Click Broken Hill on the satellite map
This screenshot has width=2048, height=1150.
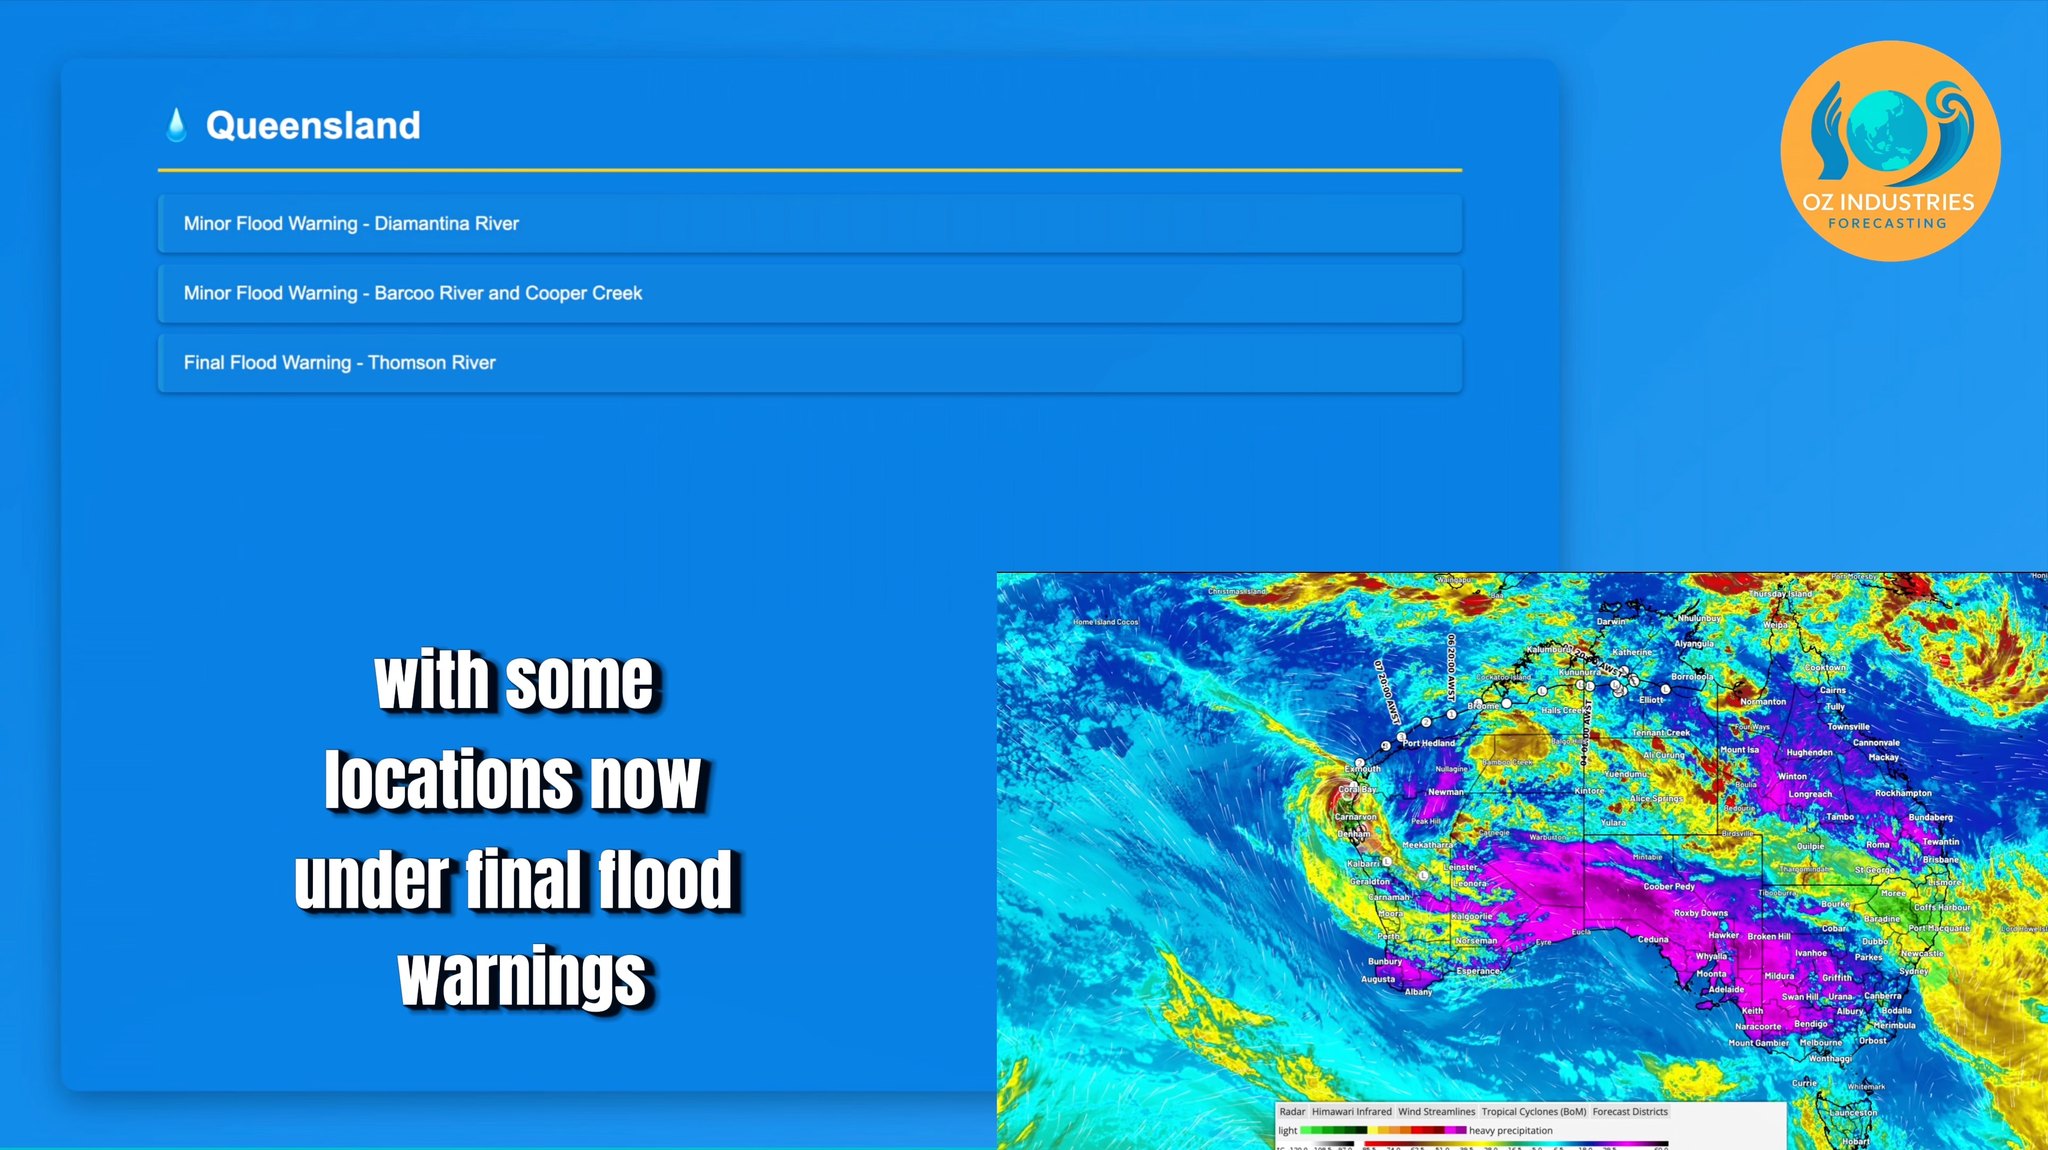[1769, 937]
